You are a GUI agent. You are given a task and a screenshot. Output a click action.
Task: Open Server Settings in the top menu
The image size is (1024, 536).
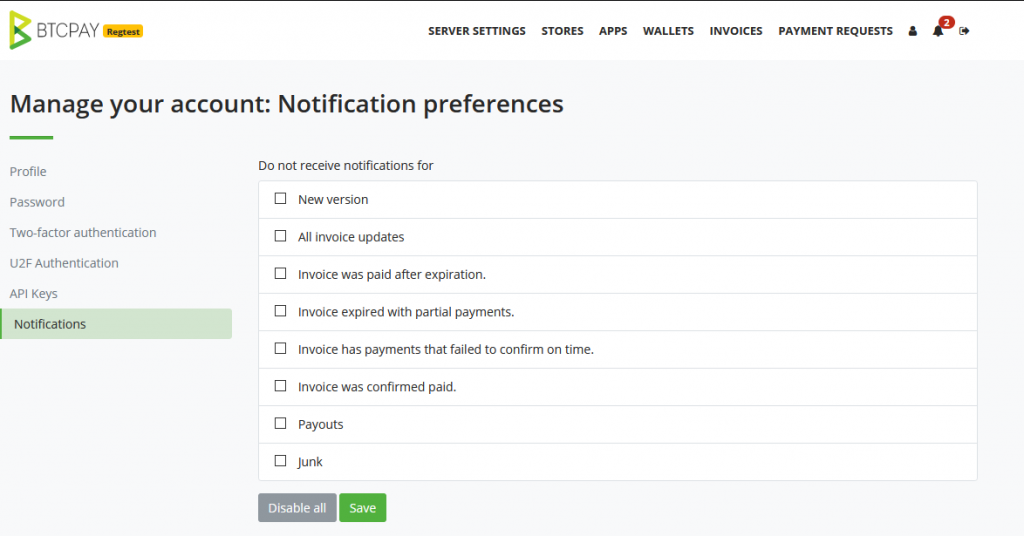click(477, 31)
